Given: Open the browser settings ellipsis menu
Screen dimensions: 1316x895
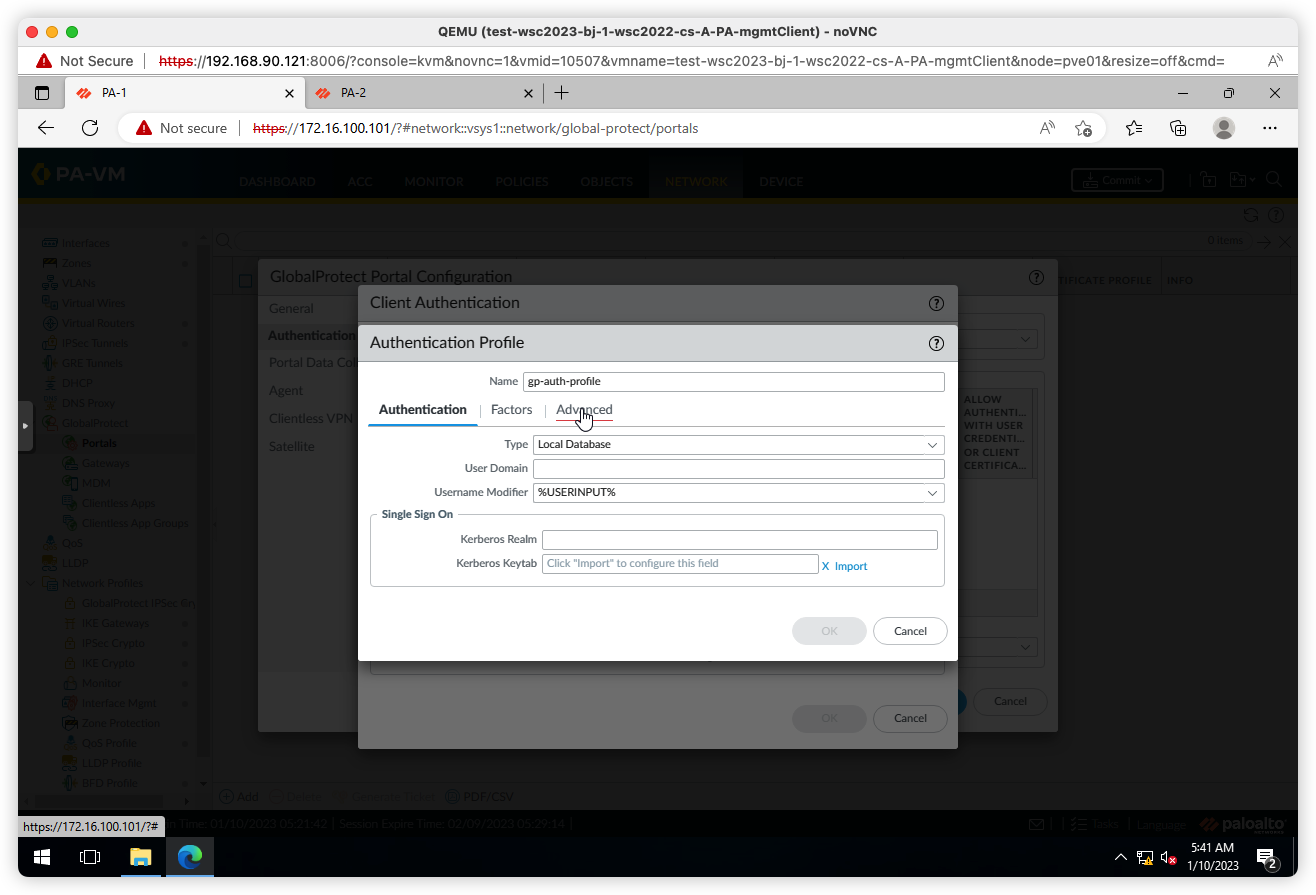Looking at the screenshot, I should (1270, 128).
